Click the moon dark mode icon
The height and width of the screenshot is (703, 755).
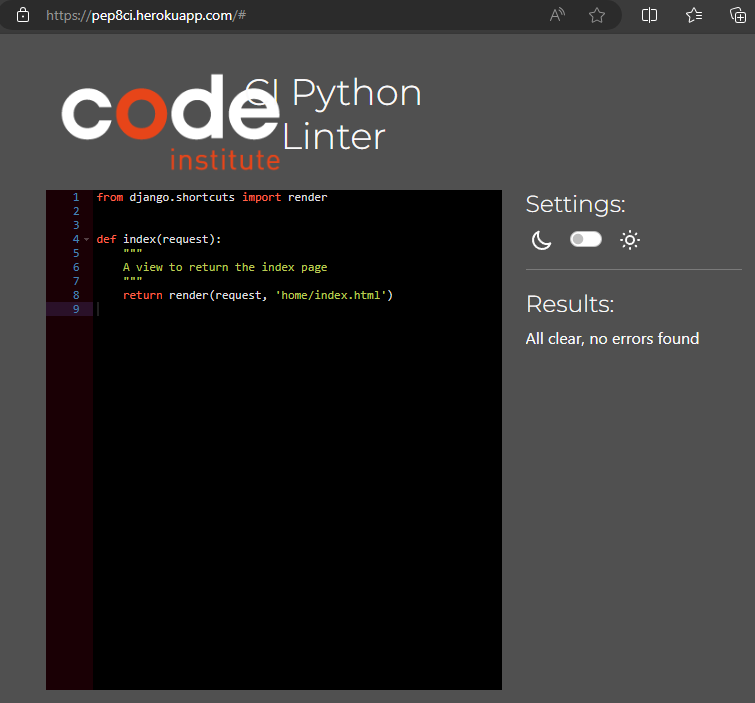tap(541, 240)
